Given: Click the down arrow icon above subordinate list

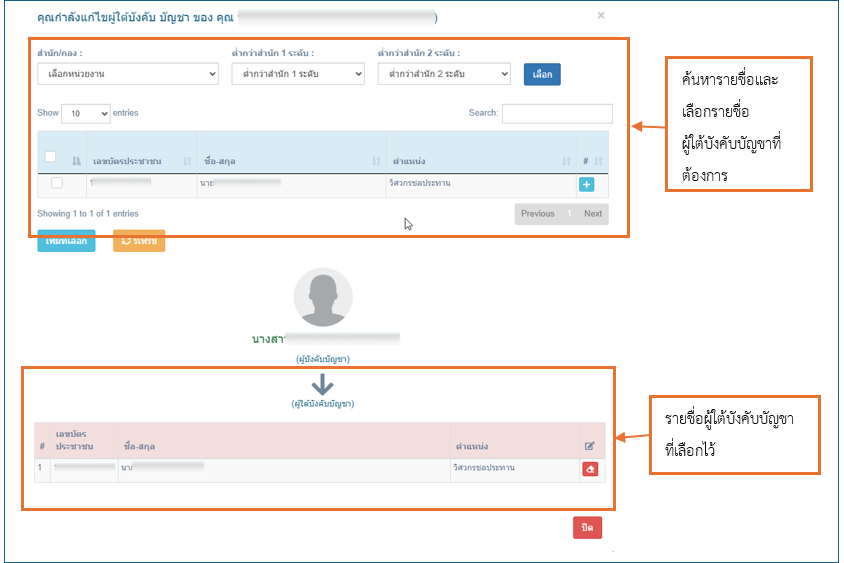Looking at the screenshot, I should click(322, 384).
